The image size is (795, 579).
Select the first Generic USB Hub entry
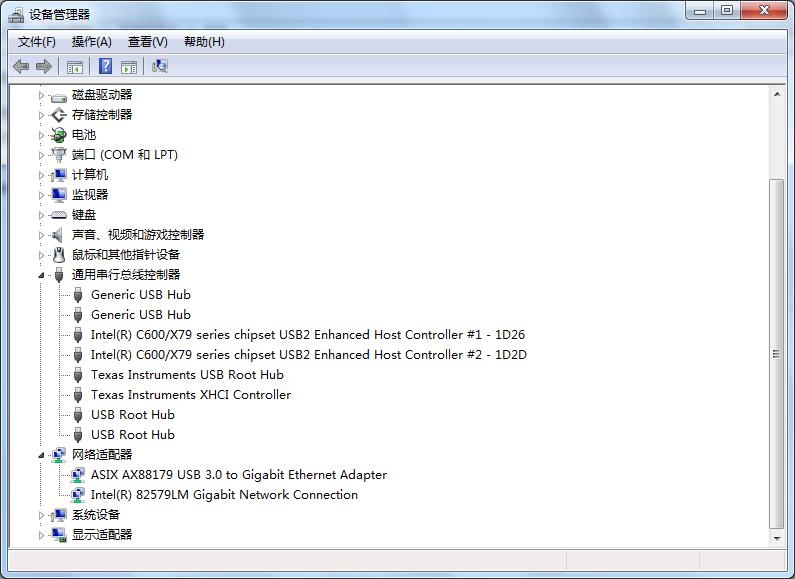pyautogui.click(x=141, y=295)
